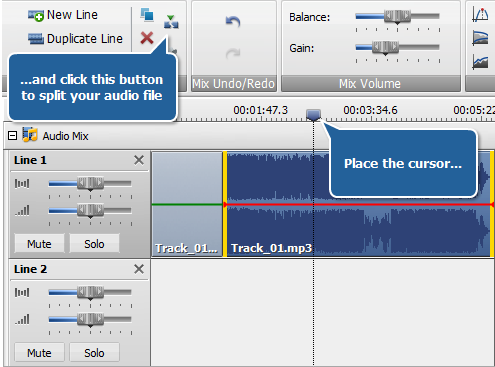Click the Mix Volume group label
The height and width of the screenshot is (367, 495).
click(370, 84)
